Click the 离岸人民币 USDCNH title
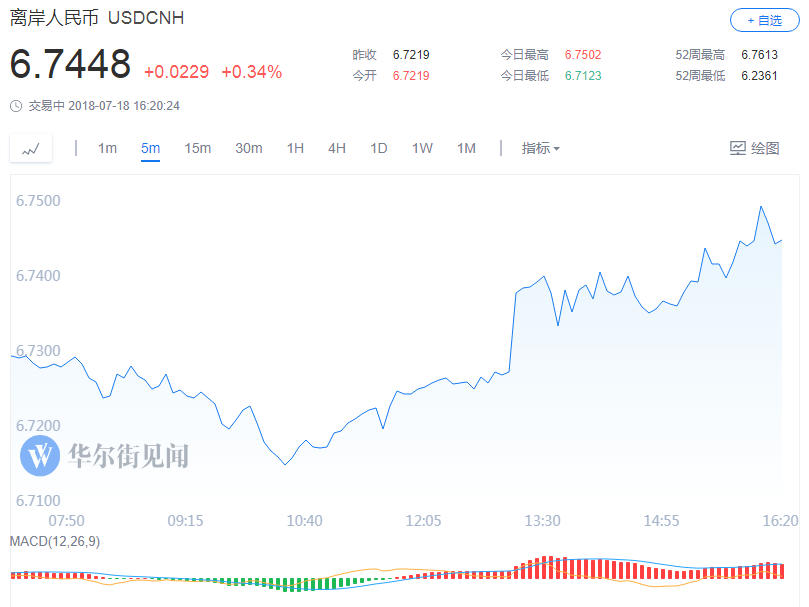The image size is (809, 607). coord(97,19)
